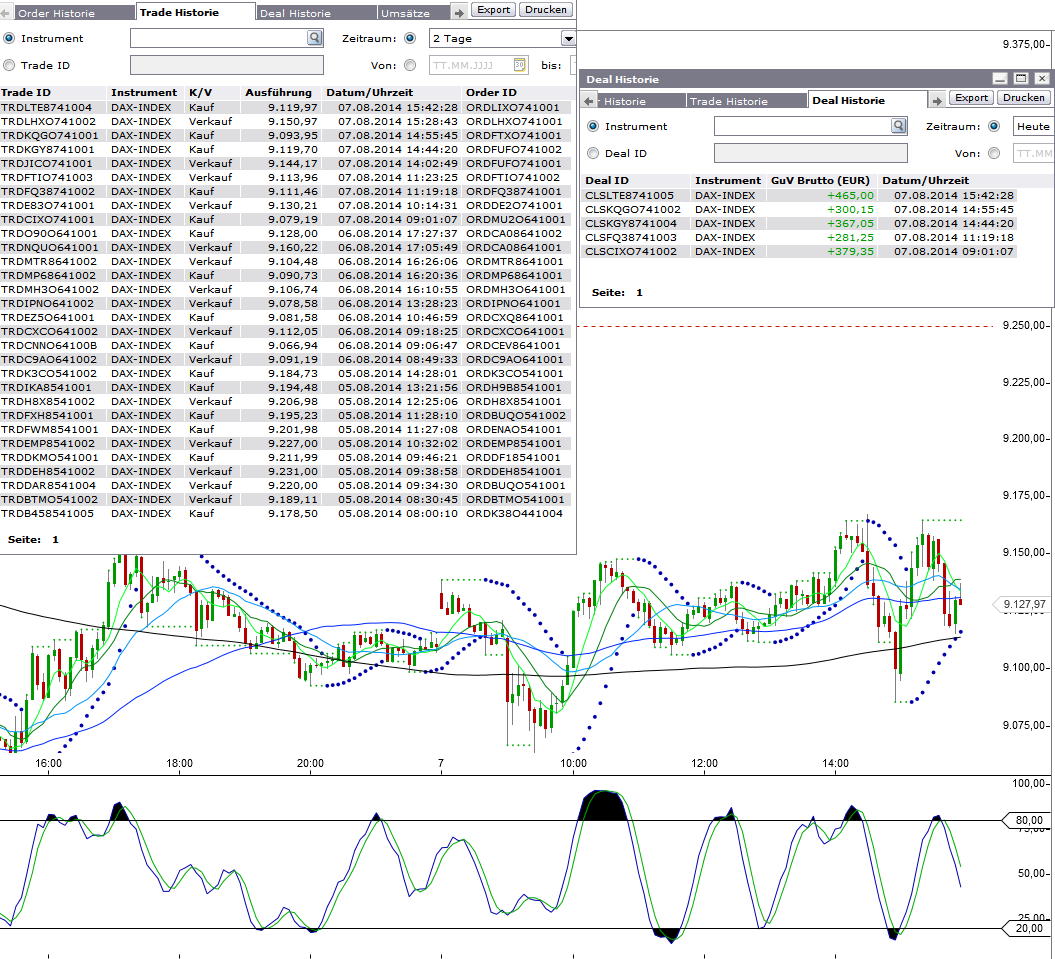Screen dimensions: 1055x959
Task: Open the Historie tab in Deal Historie window
Action: [x=642, y=101]
